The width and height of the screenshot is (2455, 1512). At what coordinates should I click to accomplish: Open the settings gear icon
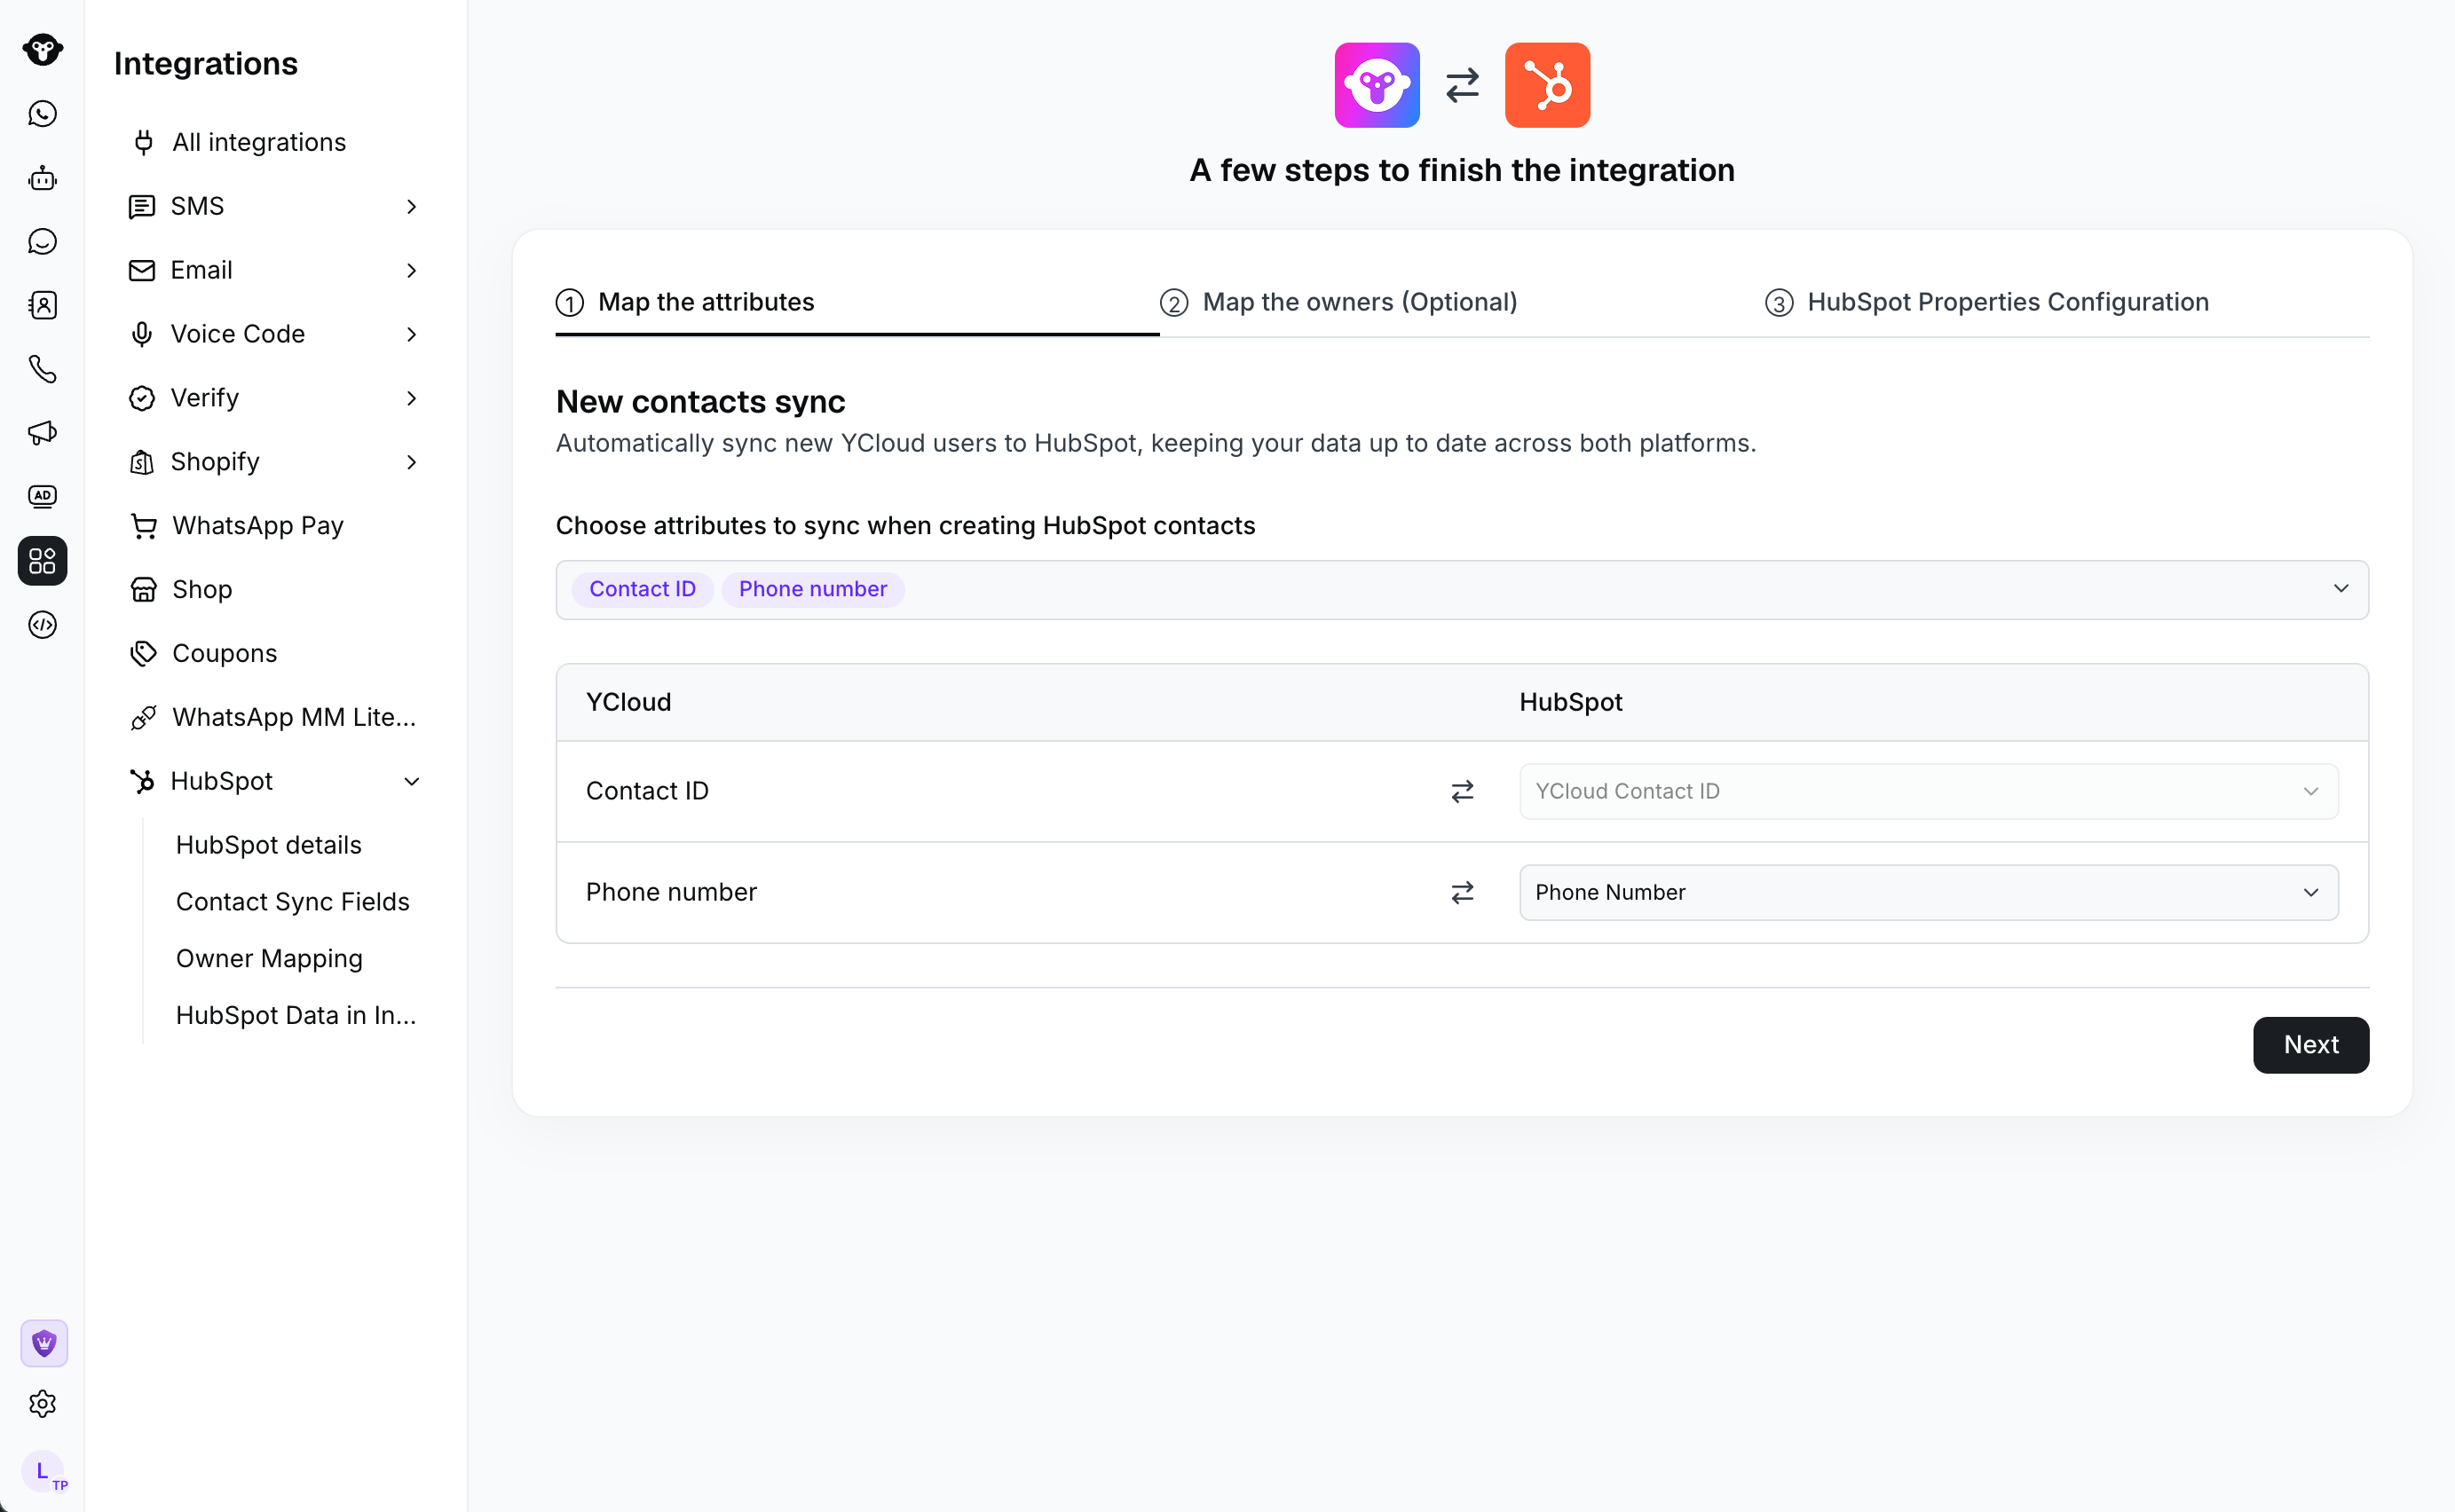click(42, 1404)
